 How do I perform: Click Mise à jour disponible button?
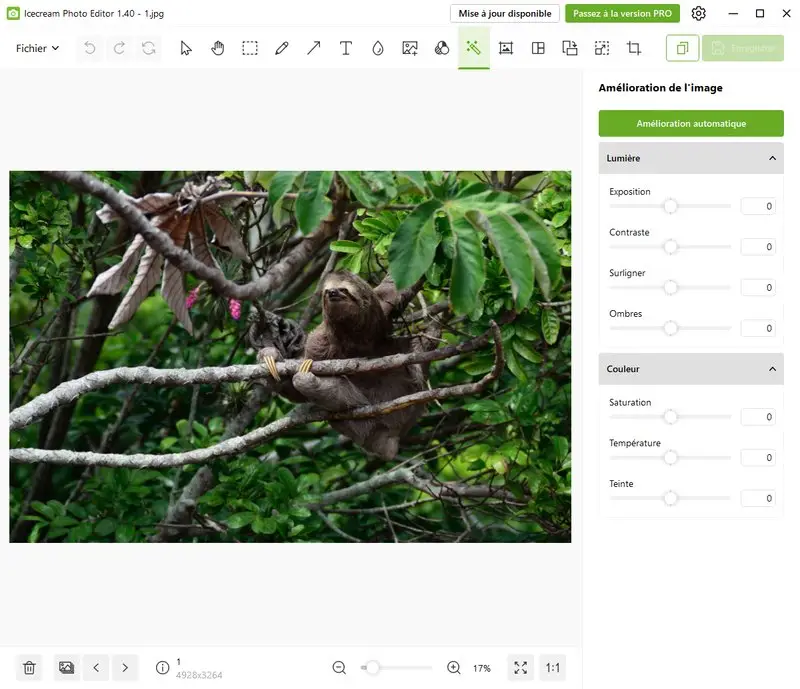tap(505, 13)
